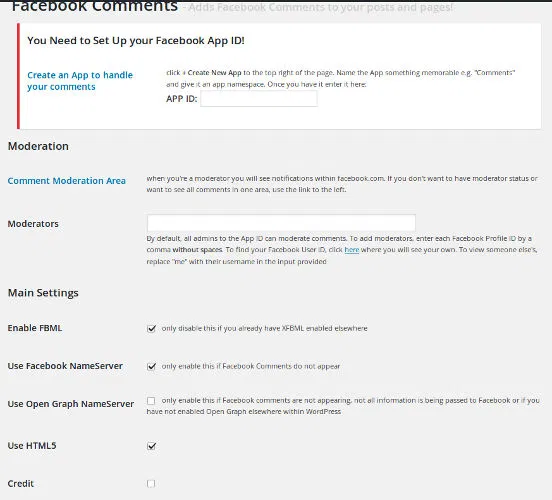
Task: Click the 'Credit' label
Action: tap(21, 483)
